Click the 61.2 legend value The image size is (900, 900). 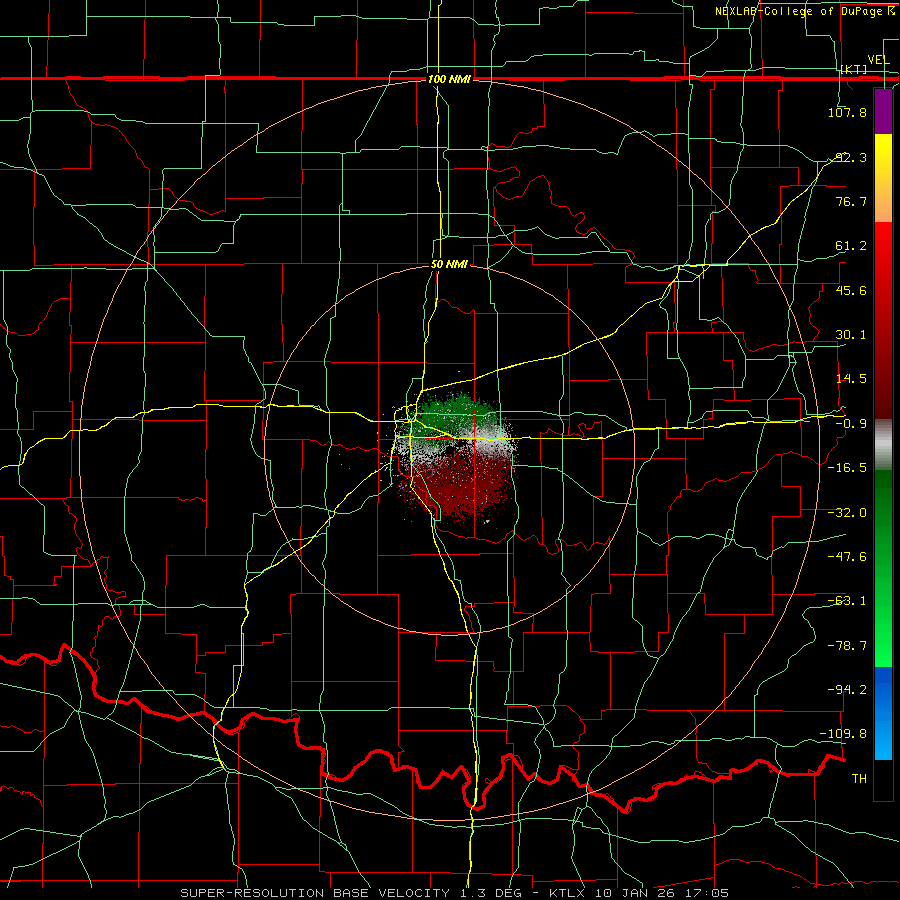click(851, 246)
